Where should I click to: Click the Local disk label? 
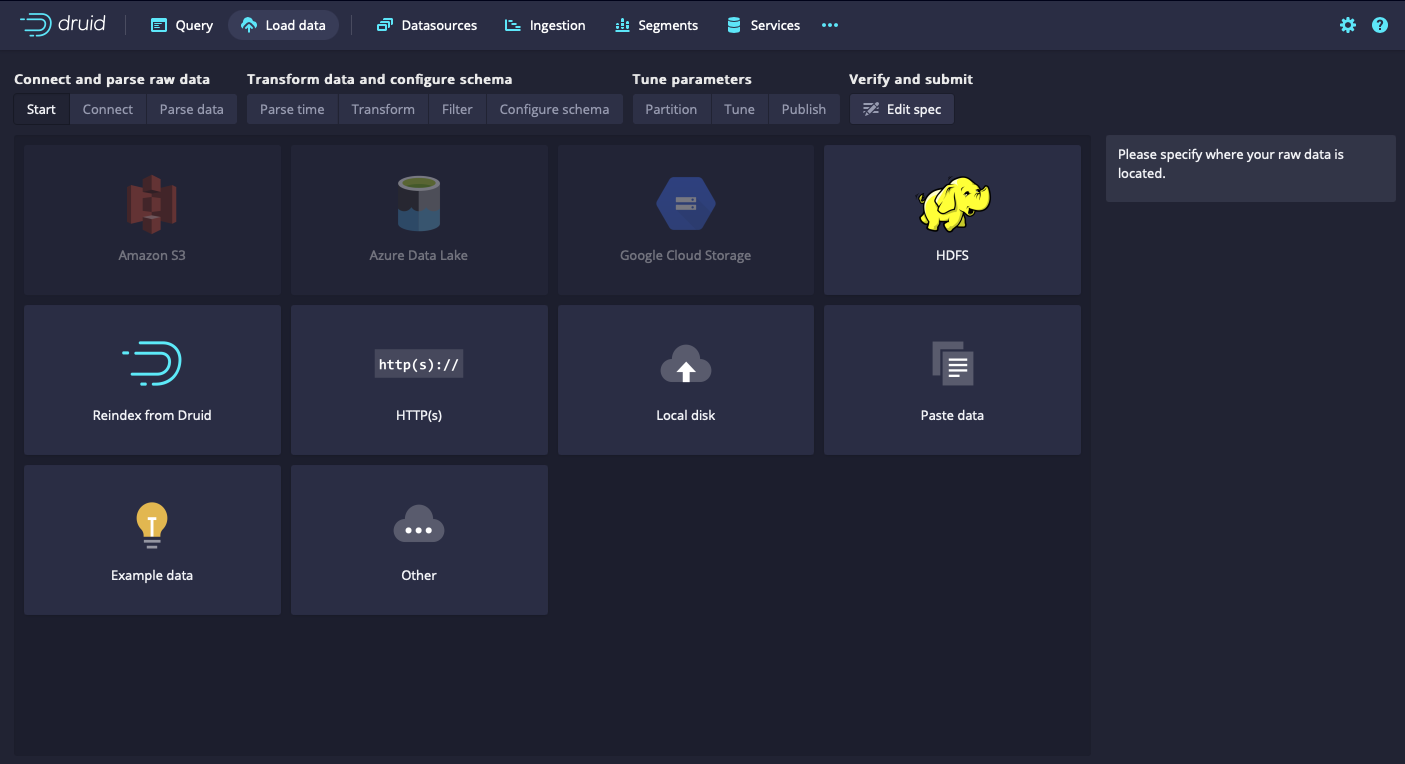tap(686, 415)
